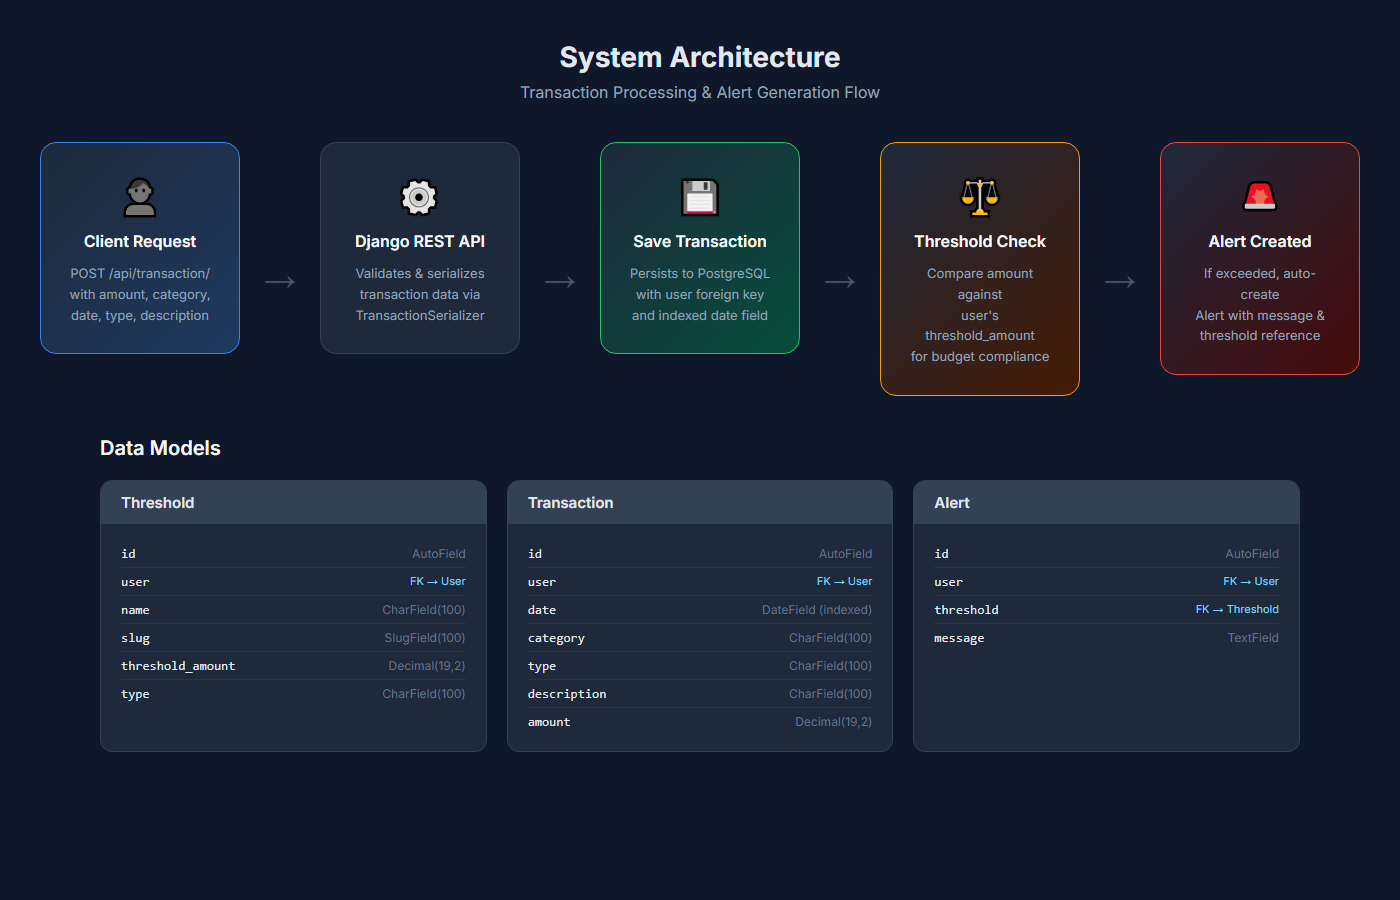
Task: Expand the Threshold model panel
Action: [293, 502]
